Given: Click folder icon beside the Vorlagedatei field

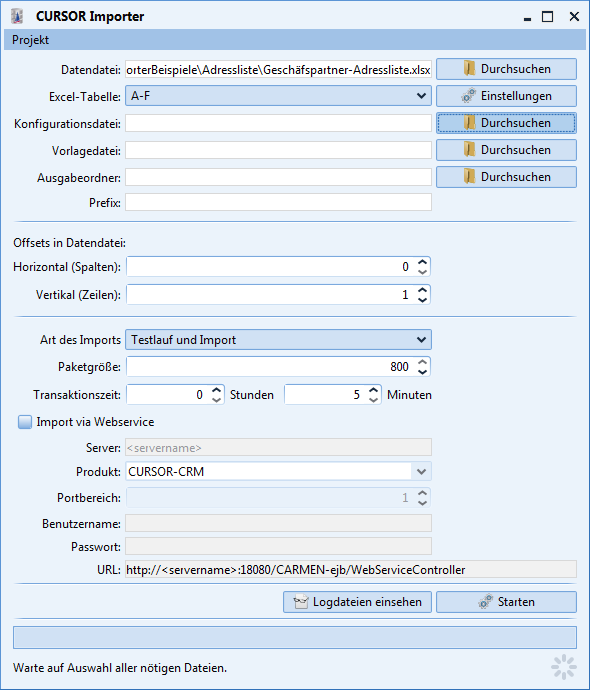Looking at the screenshot, I should 469,150.
